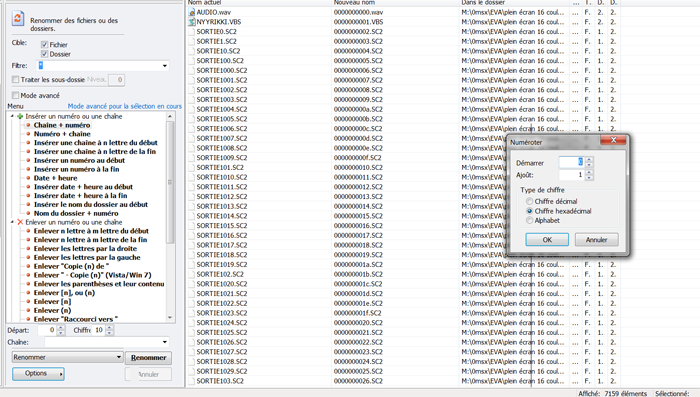The height and width of the screenshot is (397, 700).
Task: Click the Démarrer input field
Action: coord(571,162)
